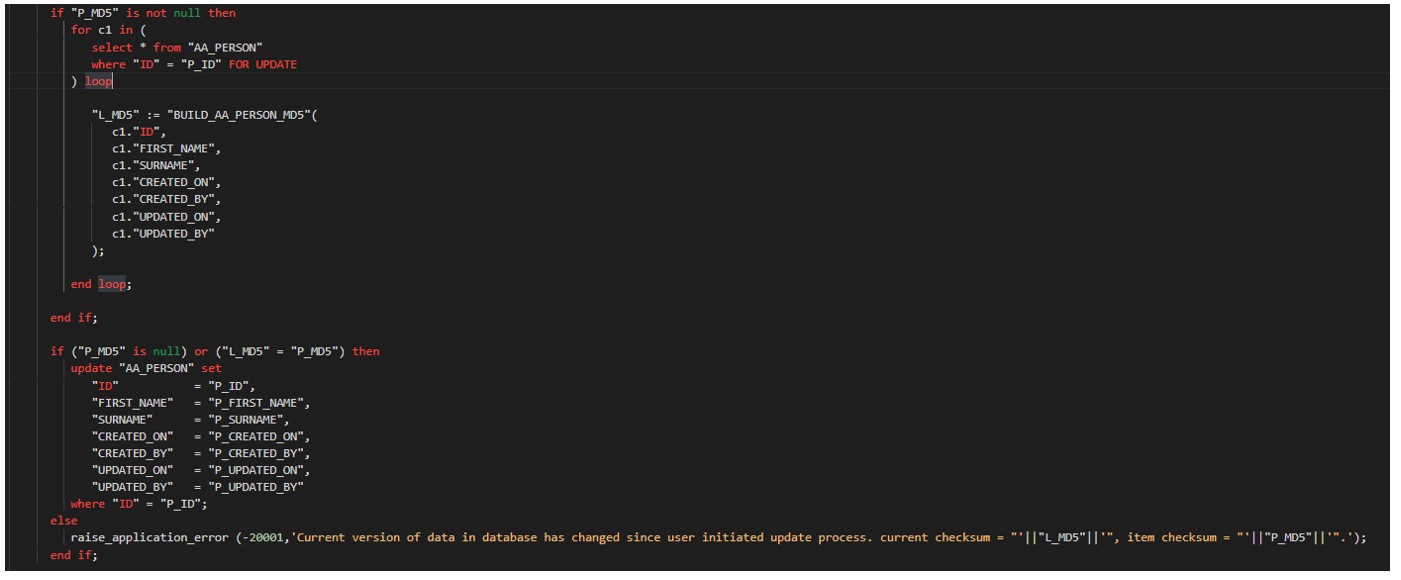Click 'for' in the 'for c1 in (' line
Screen dimensions: 1401x580
click(81, 30)
